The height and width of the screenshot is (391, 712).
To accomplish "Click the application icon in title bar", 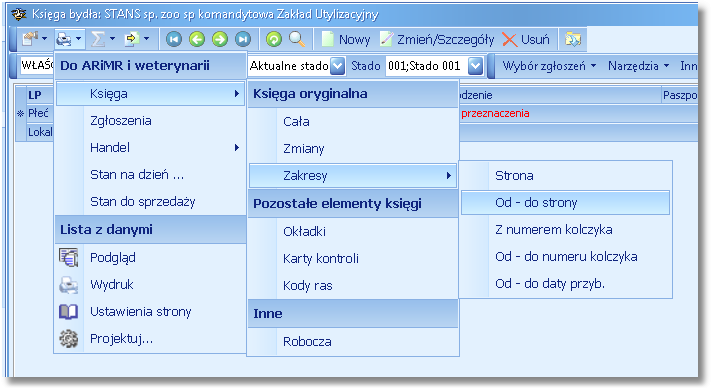I will 19,14.
